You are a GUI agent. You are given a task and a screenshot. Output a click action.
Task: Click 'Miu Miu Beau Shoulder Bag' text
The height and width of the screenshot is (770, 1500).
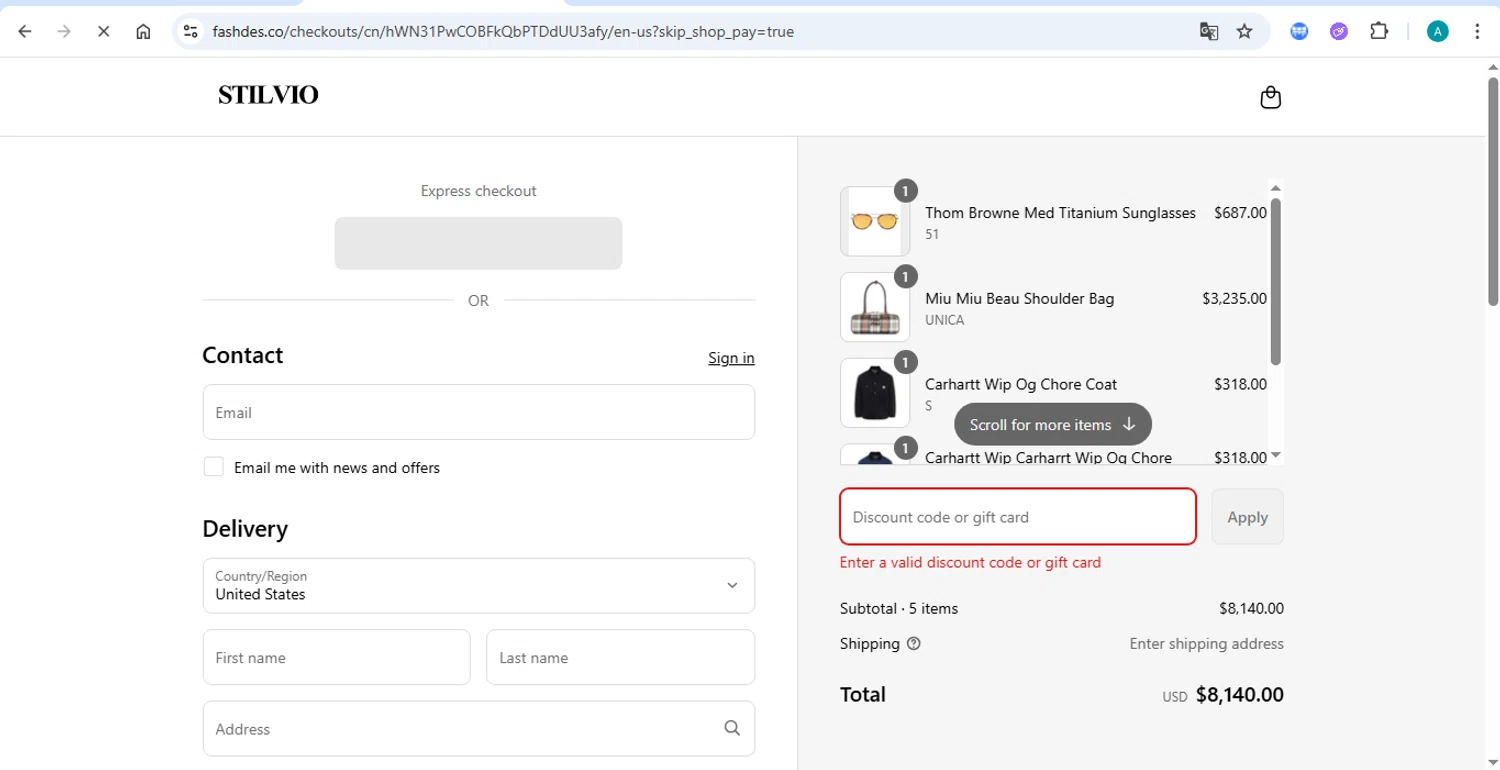(x=1019, y=298)
